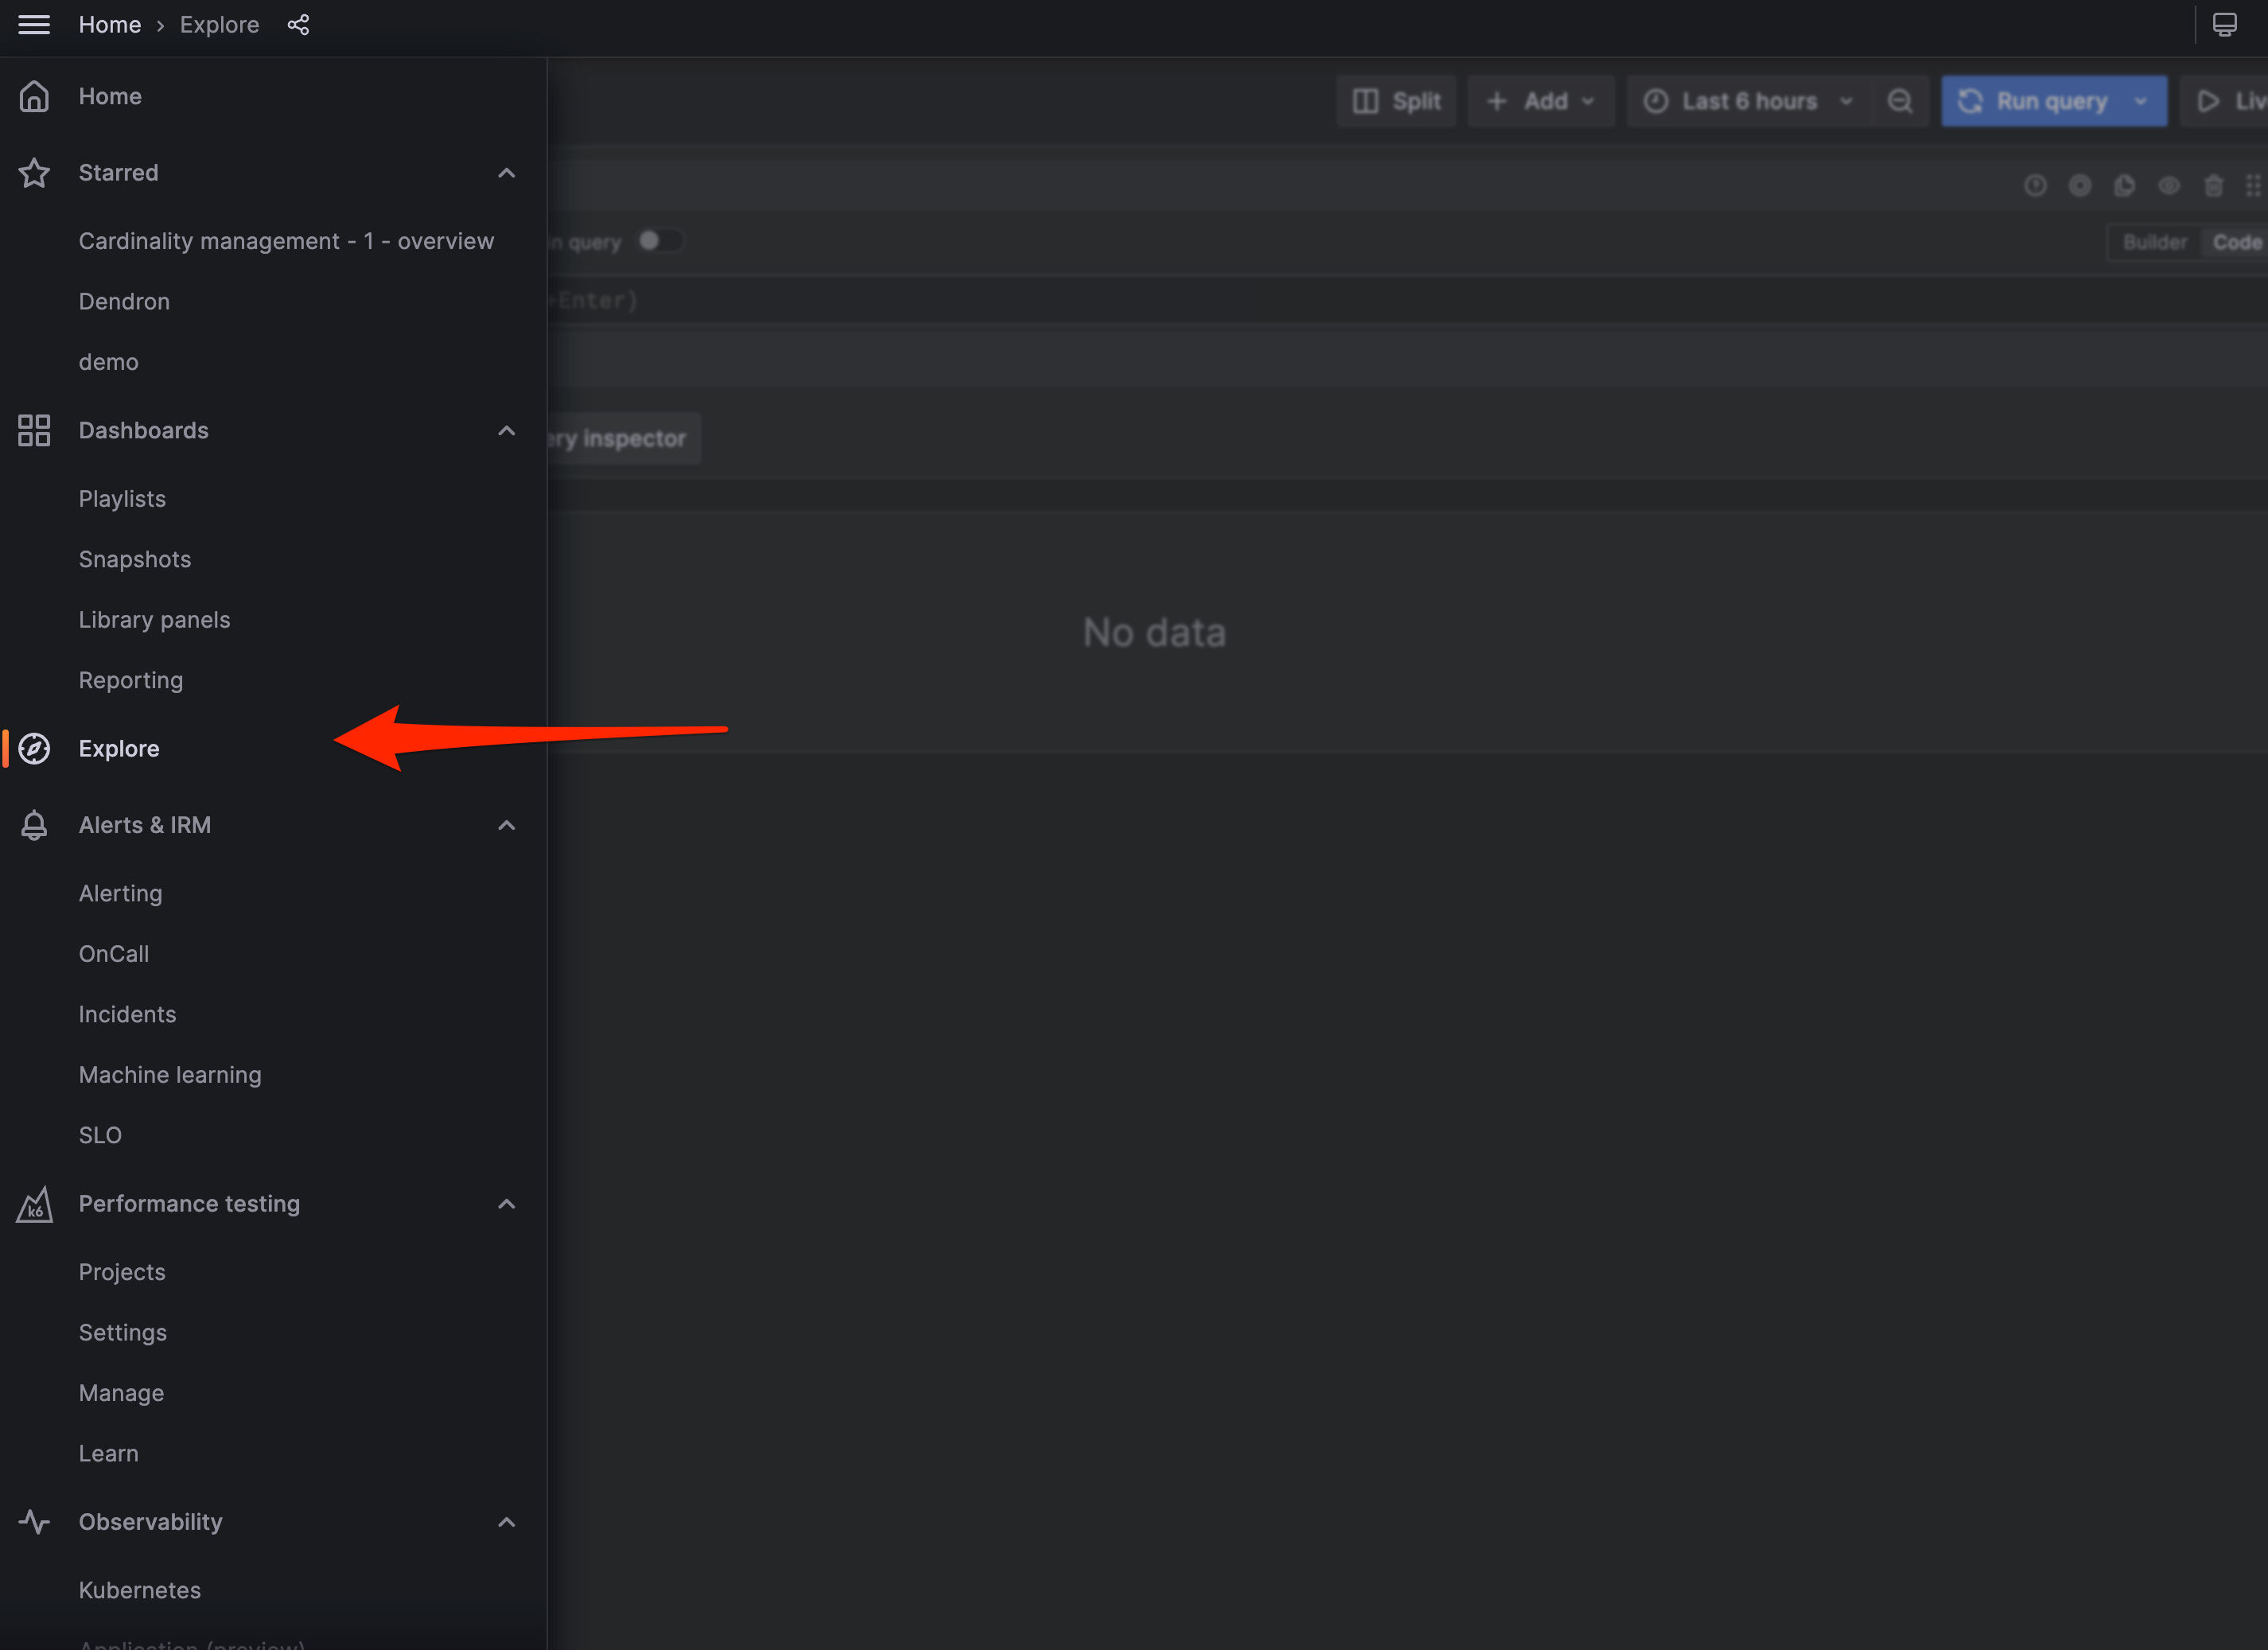Open the hamburger menu at top left
2268x1650 pixels.
[x=34, y=24]
